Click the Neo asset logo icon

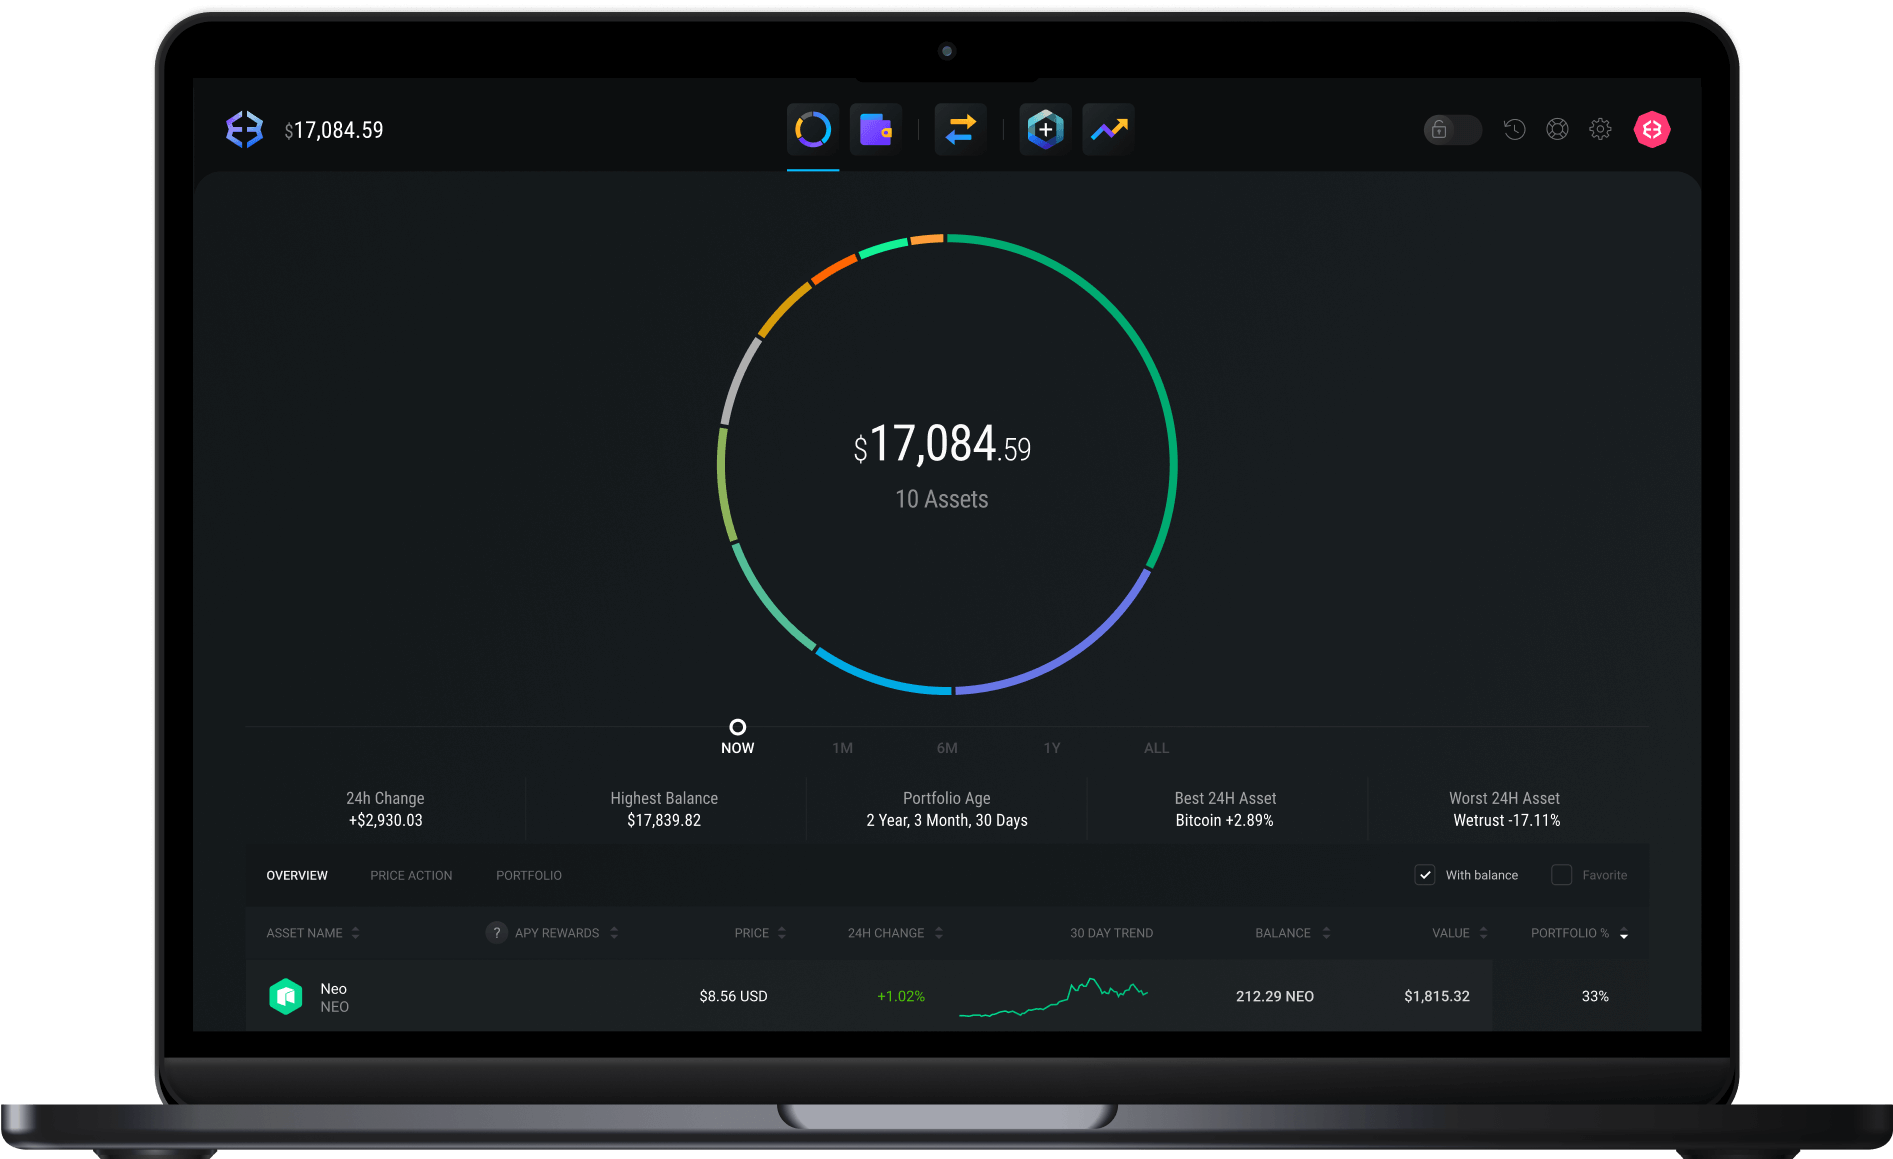click(x=286, y=996)
